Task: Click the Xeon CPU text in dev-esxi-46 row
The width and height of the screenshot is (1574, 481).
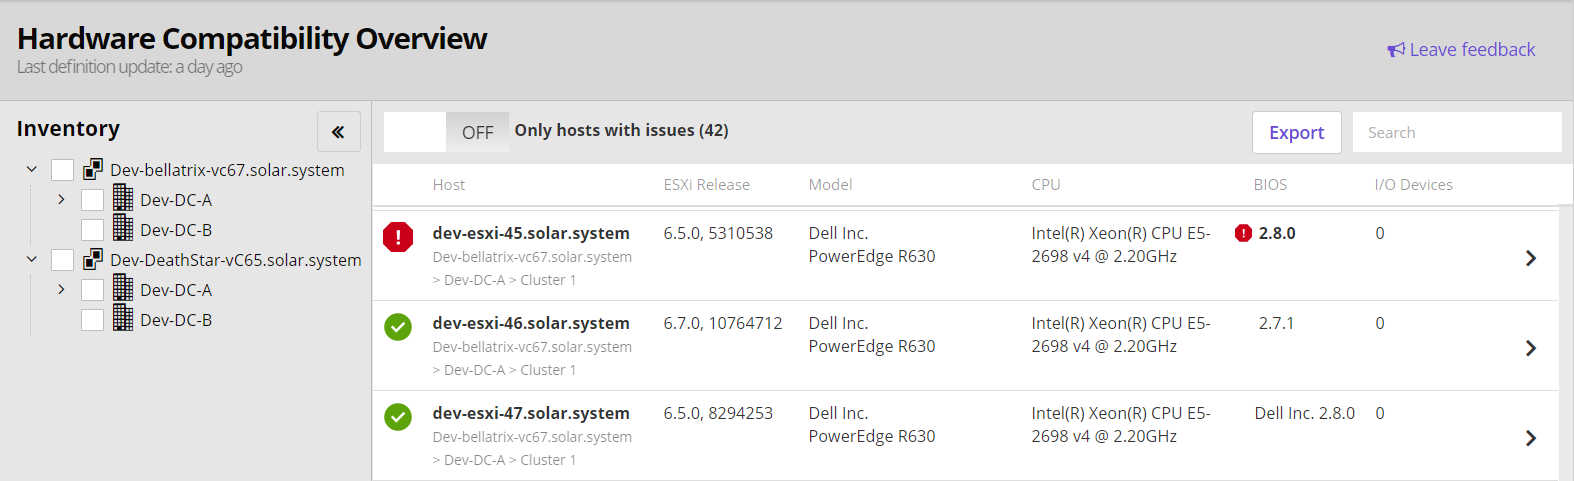Action: click(x=1121, y=335)
